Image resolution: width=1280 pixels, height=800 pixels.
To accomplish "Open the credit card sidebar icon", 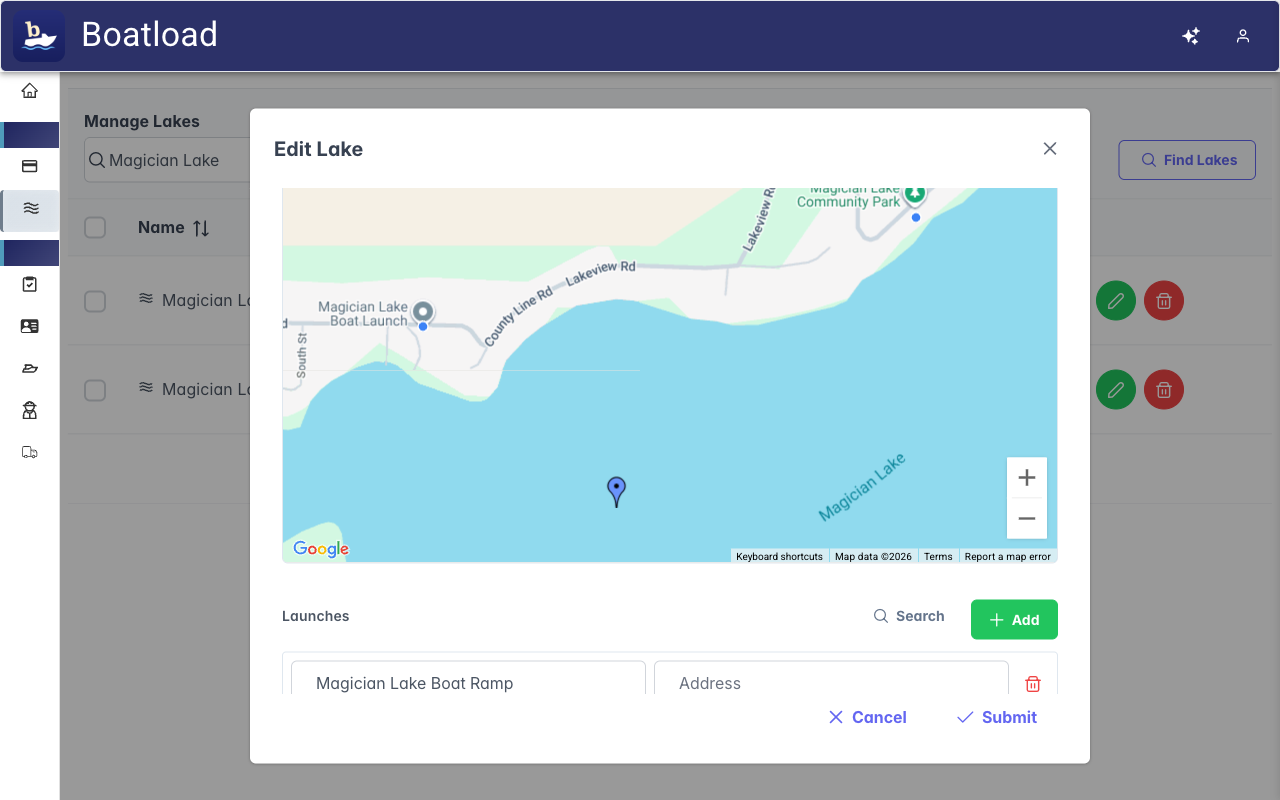I will 30,166.
